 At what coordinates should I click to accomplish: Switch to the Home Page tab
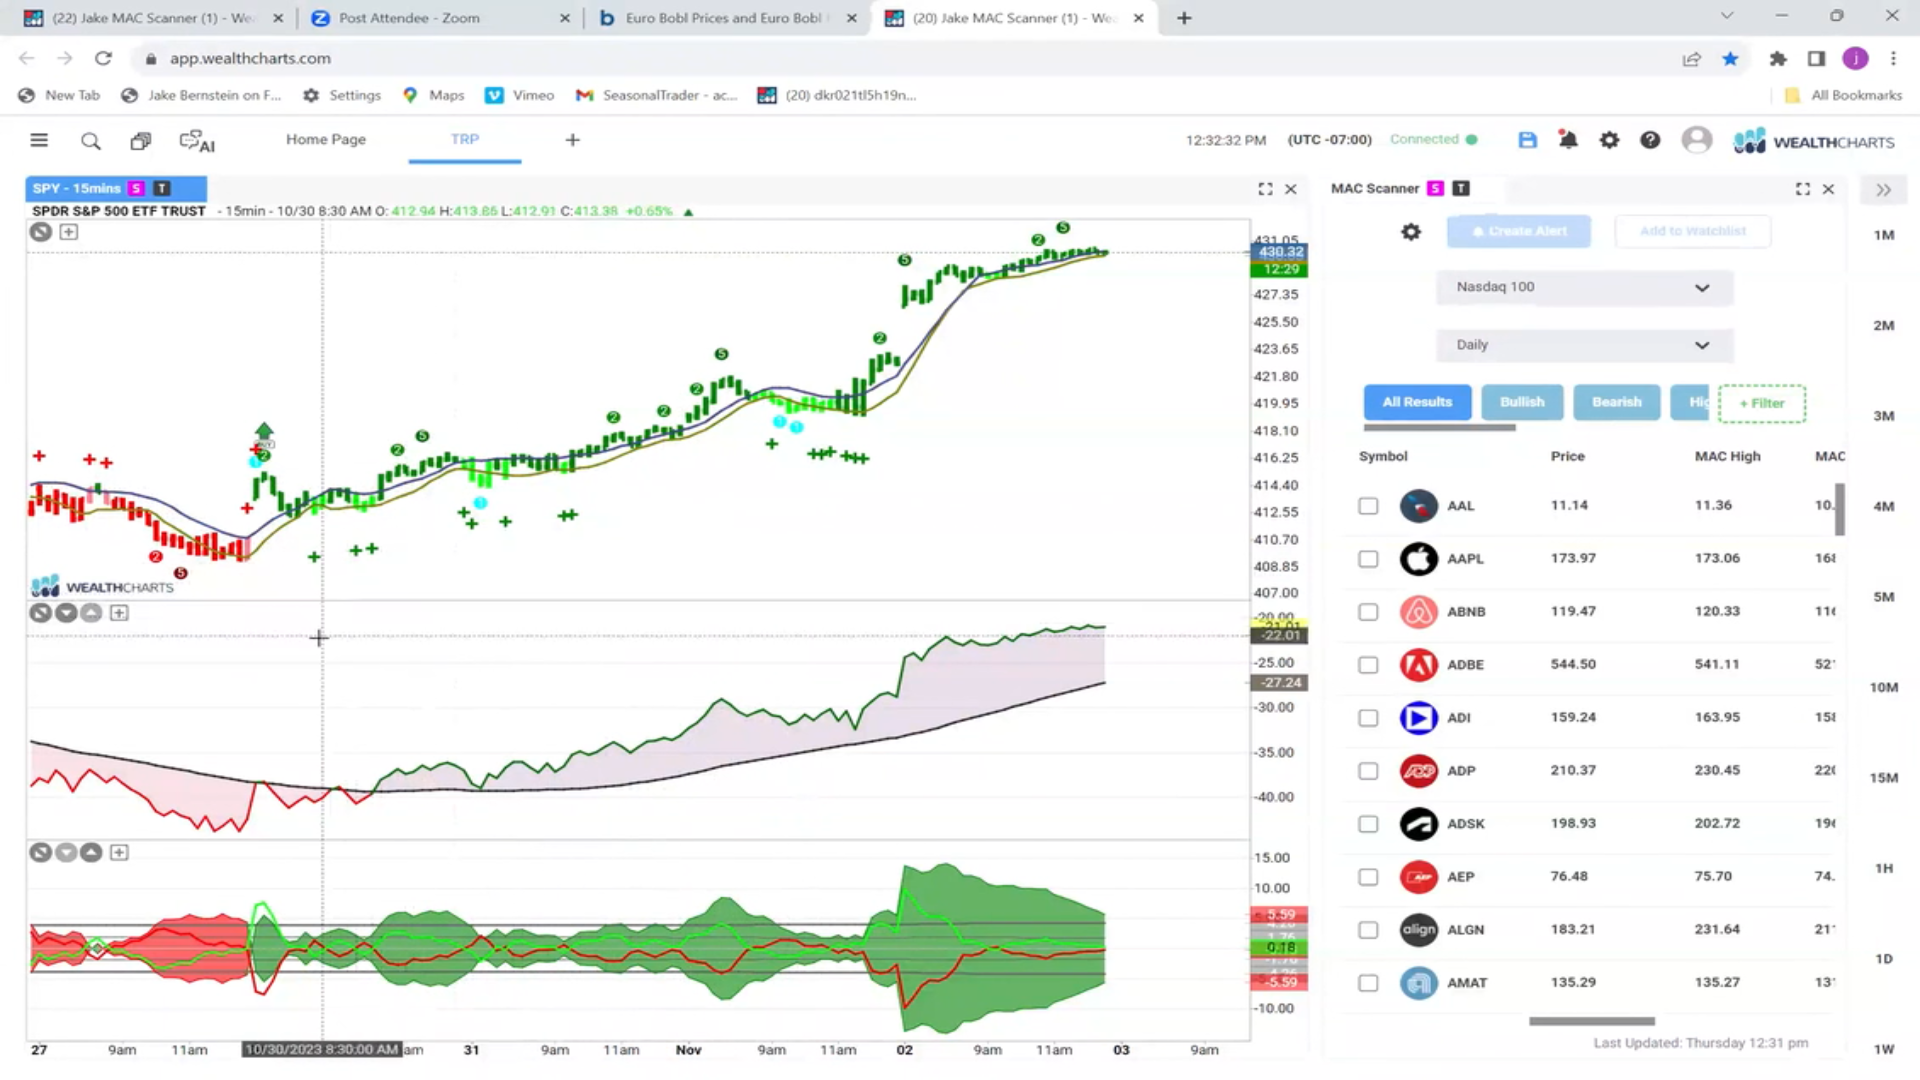(x=326, y=139)
